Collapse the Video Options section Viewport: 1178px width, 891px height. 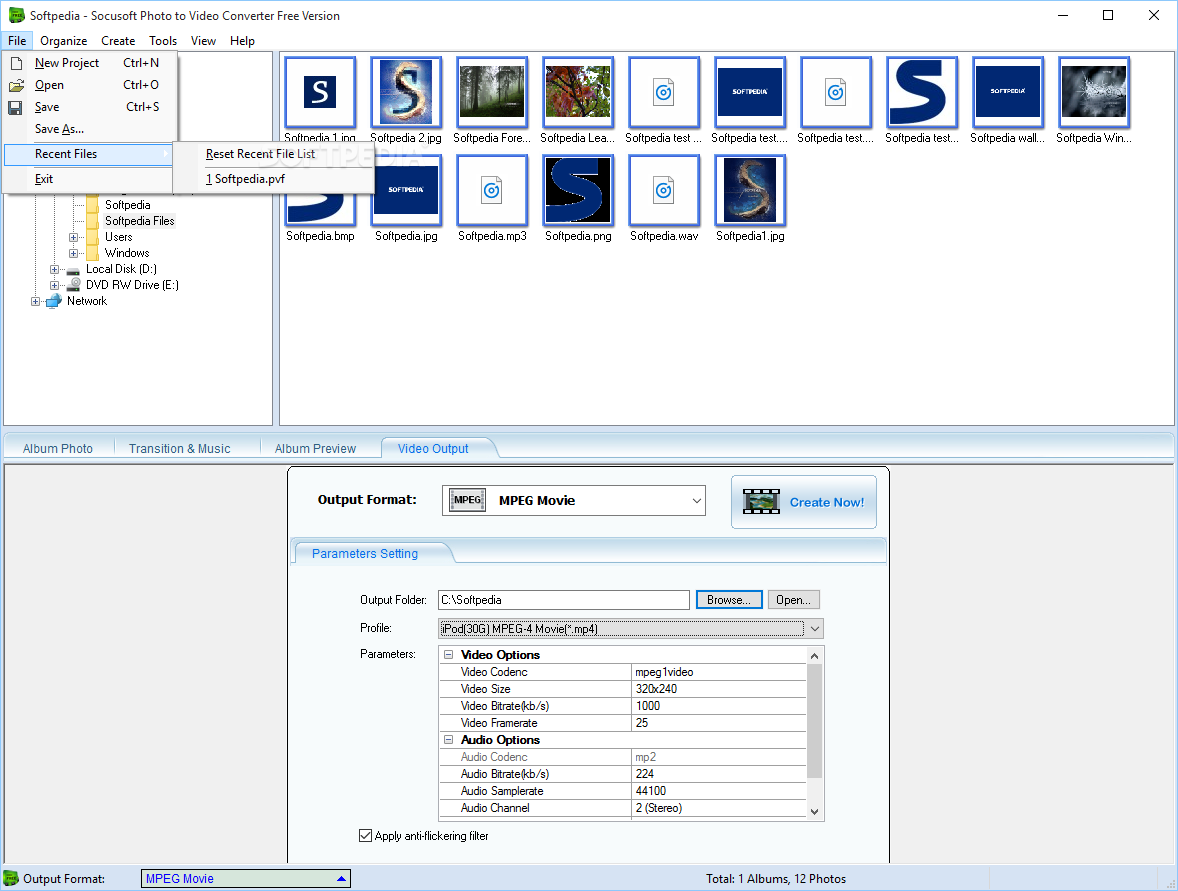[449, 654]
